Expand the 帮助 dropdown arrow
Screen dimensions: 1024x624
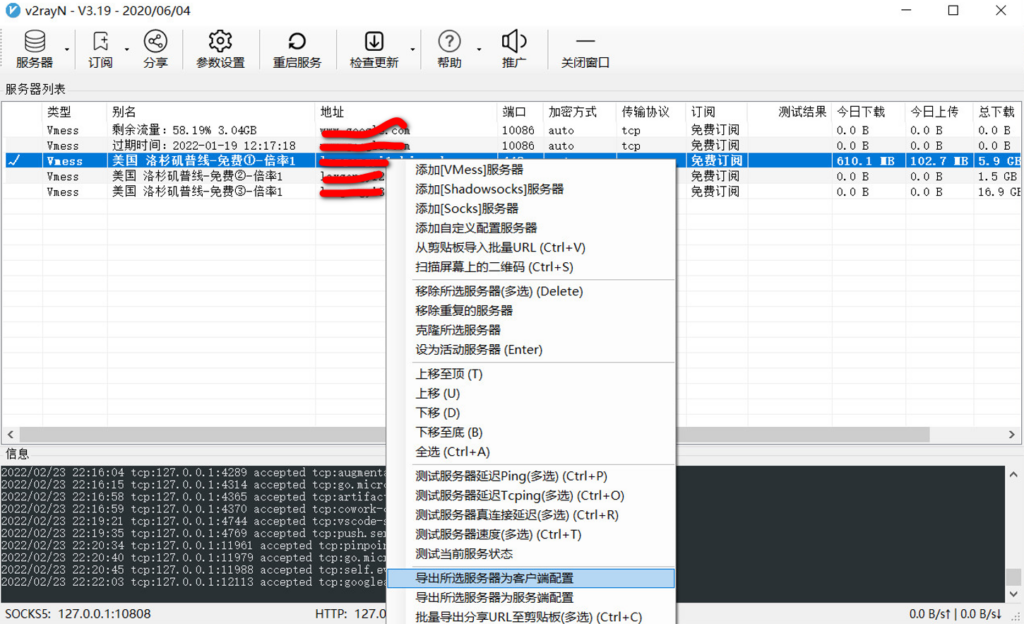pos(479,50)
